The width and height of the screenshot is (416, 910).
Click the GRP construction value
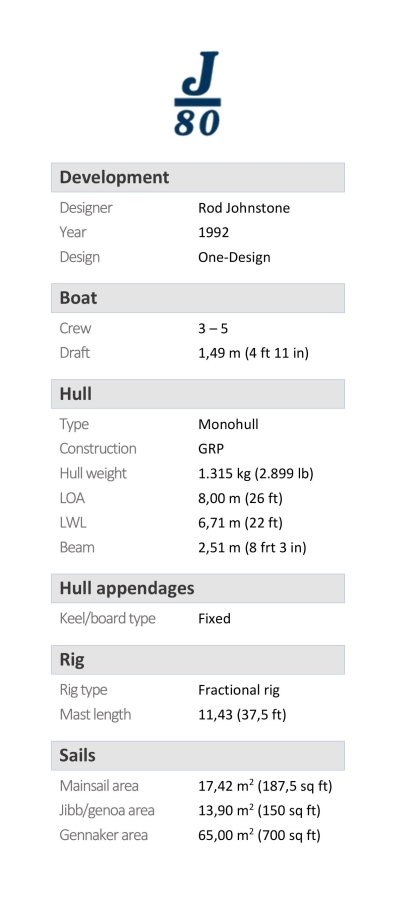coord(211,449)
